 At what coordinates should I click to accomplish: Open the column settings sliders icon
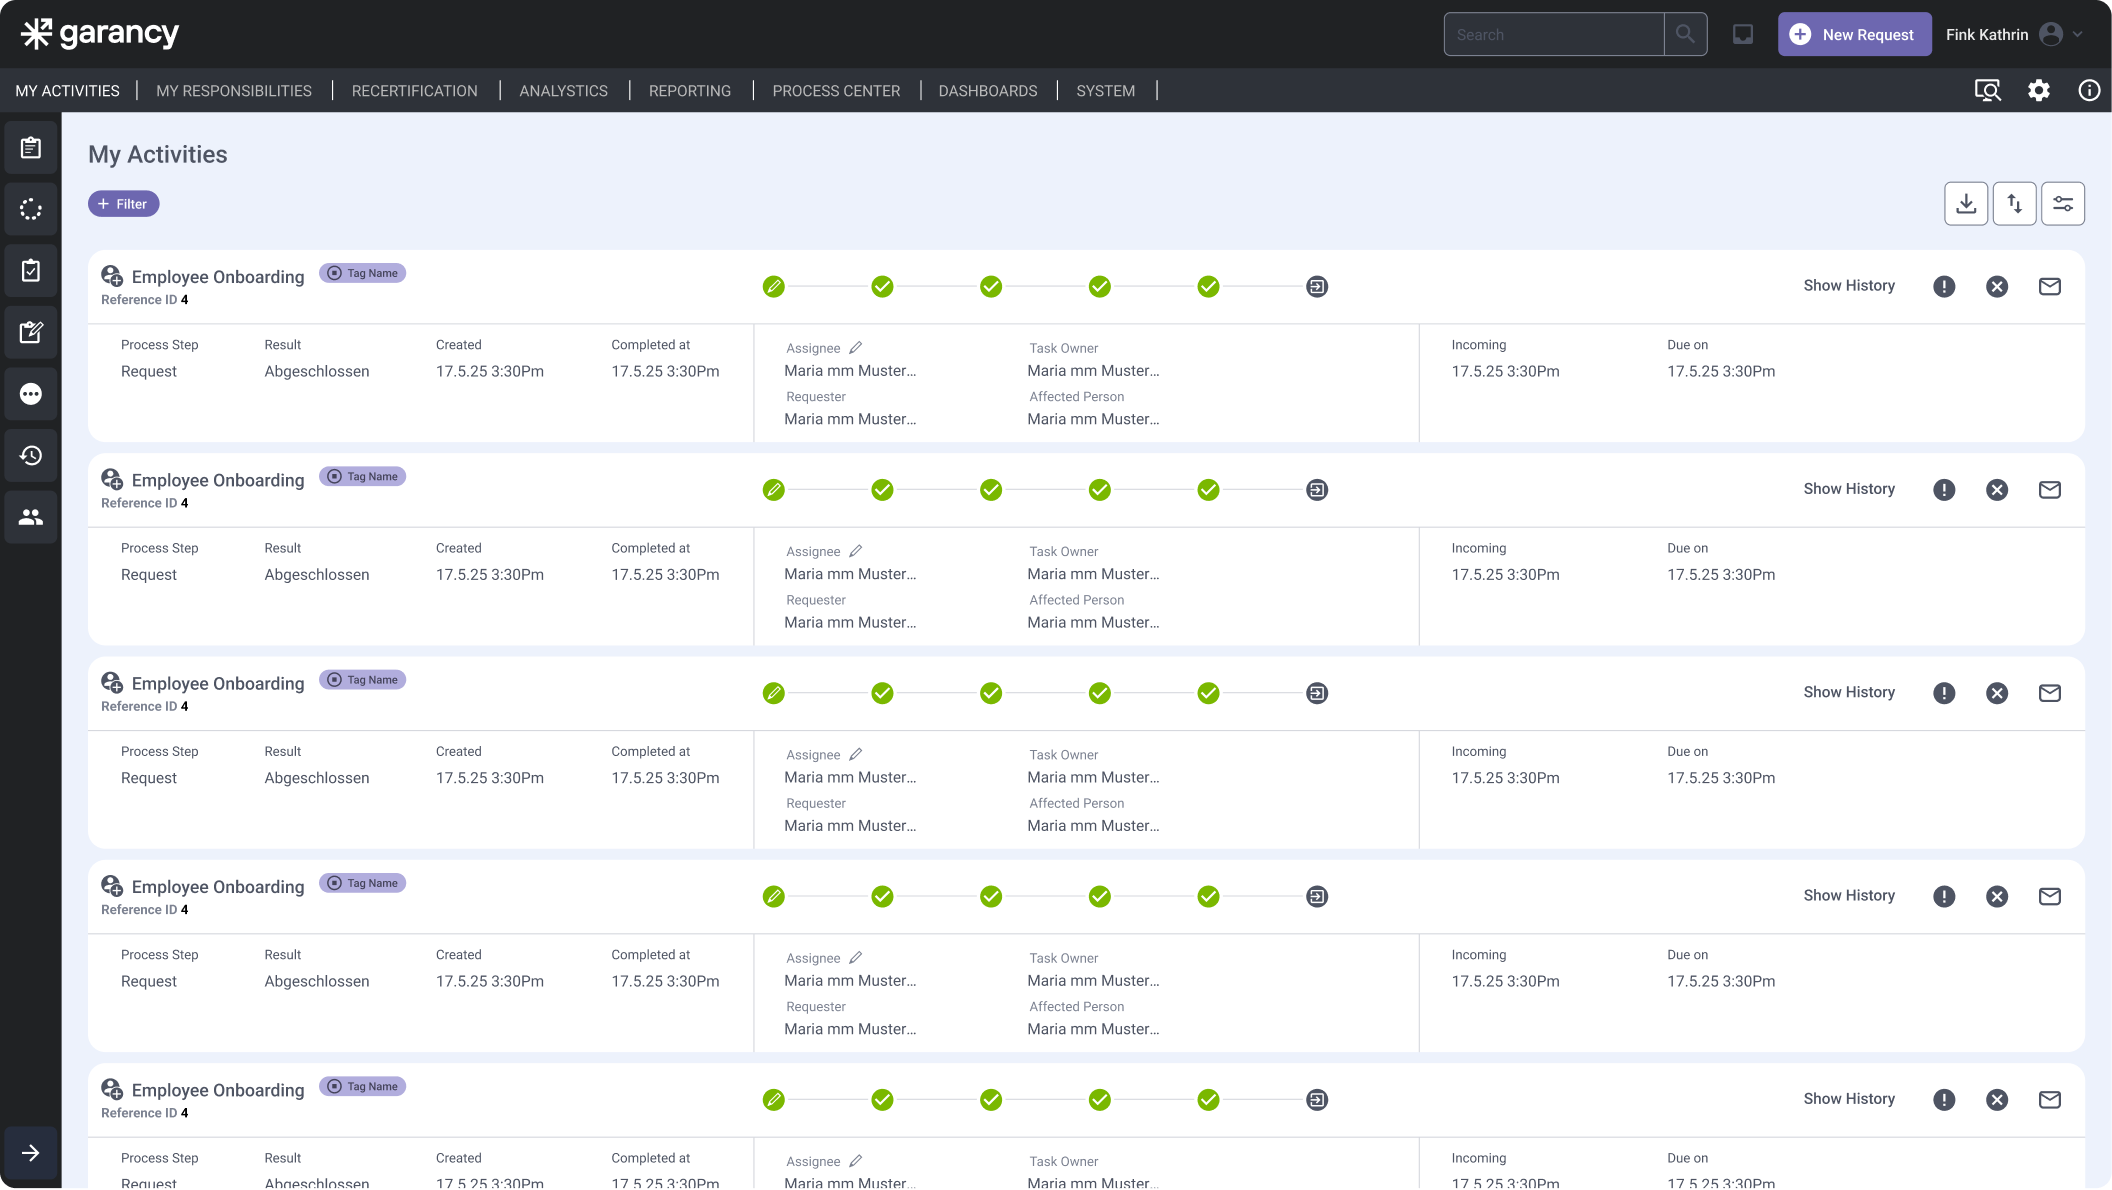[x=2062, y=204]
